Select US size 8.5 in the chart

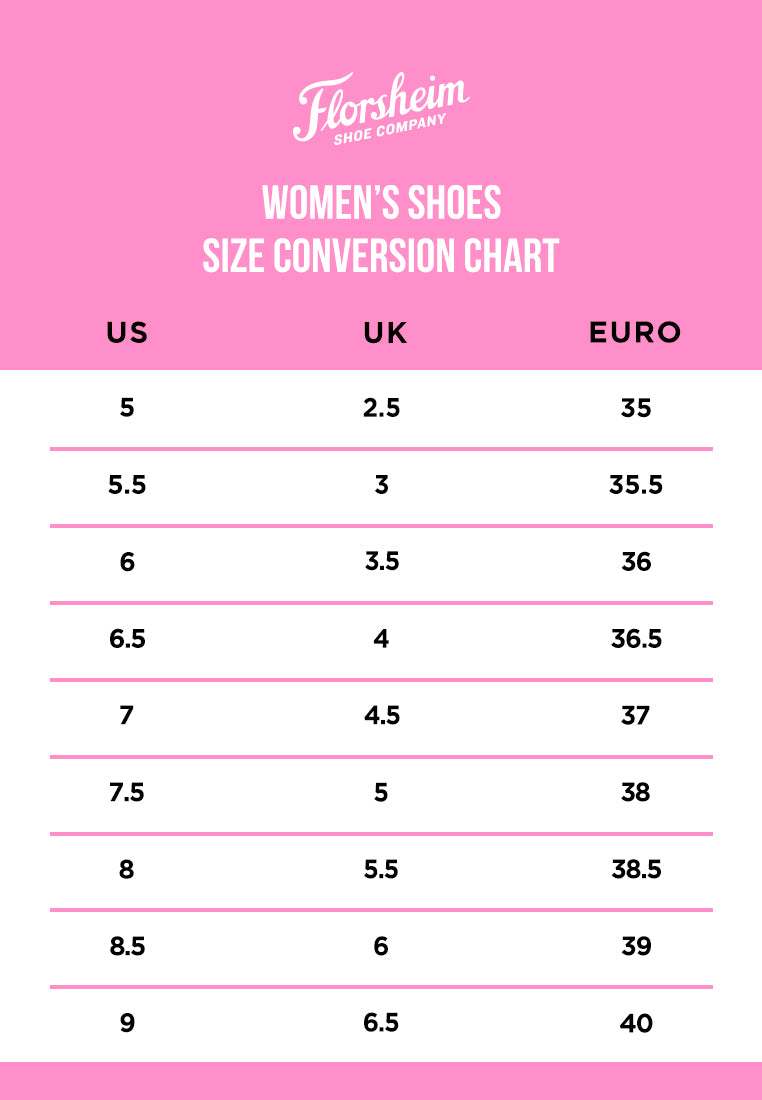pos(127,946)
